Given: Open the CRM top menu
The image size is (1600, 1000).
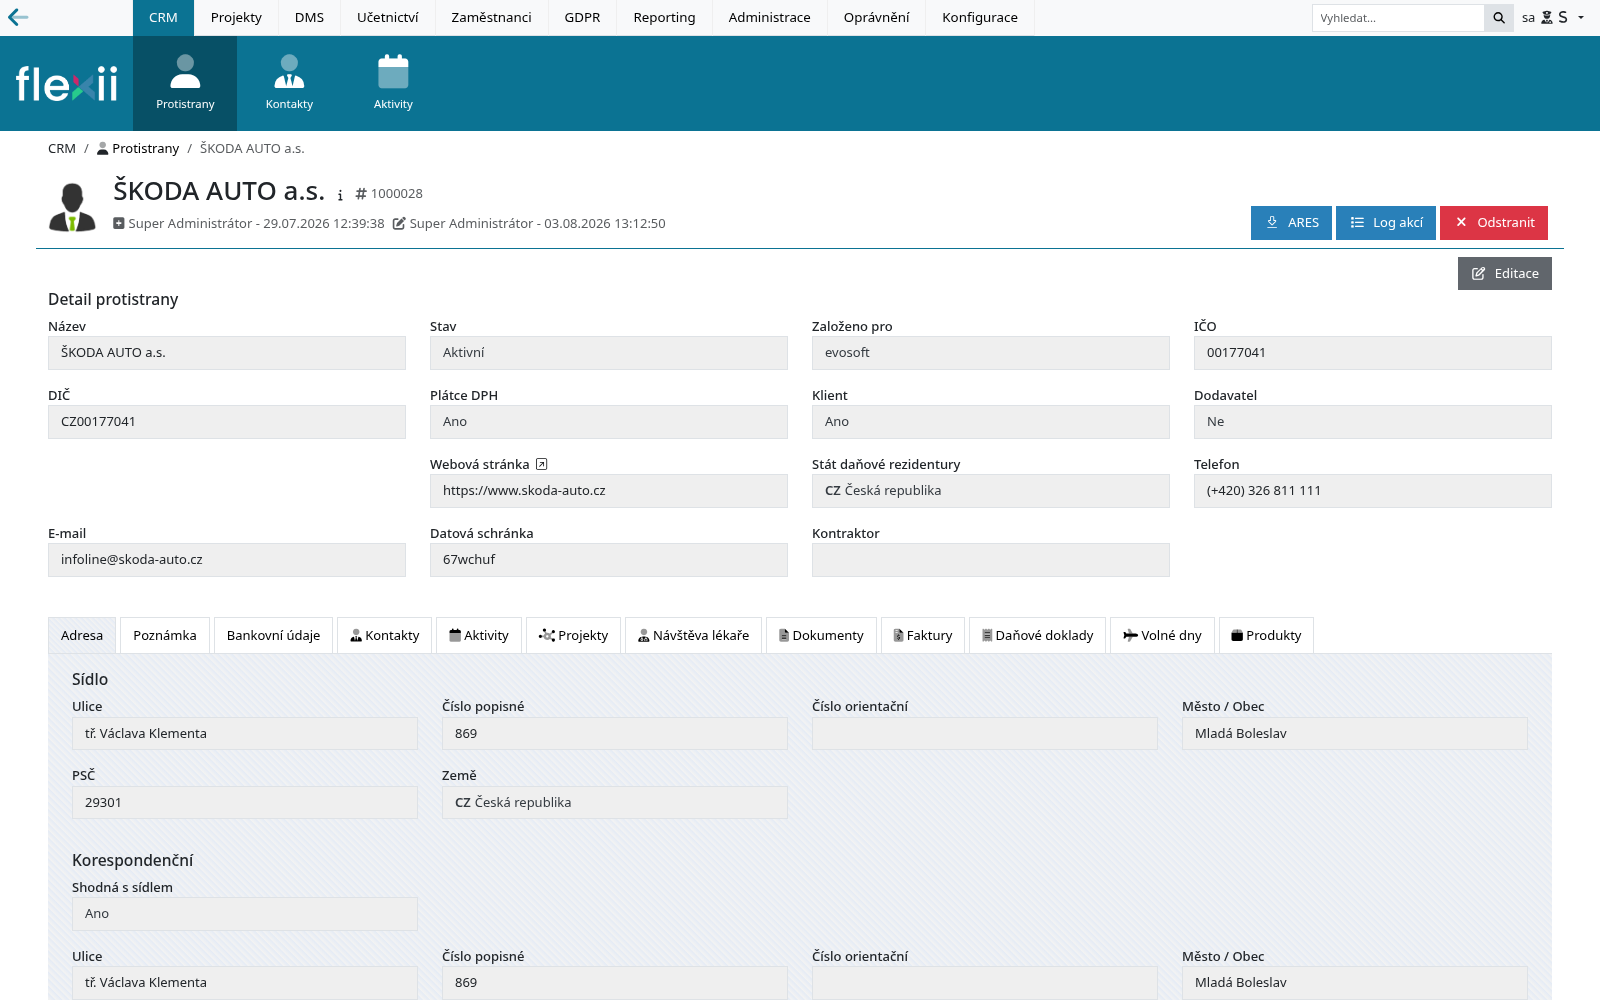Looking at the screenshot, I should (x=163, y=18).
